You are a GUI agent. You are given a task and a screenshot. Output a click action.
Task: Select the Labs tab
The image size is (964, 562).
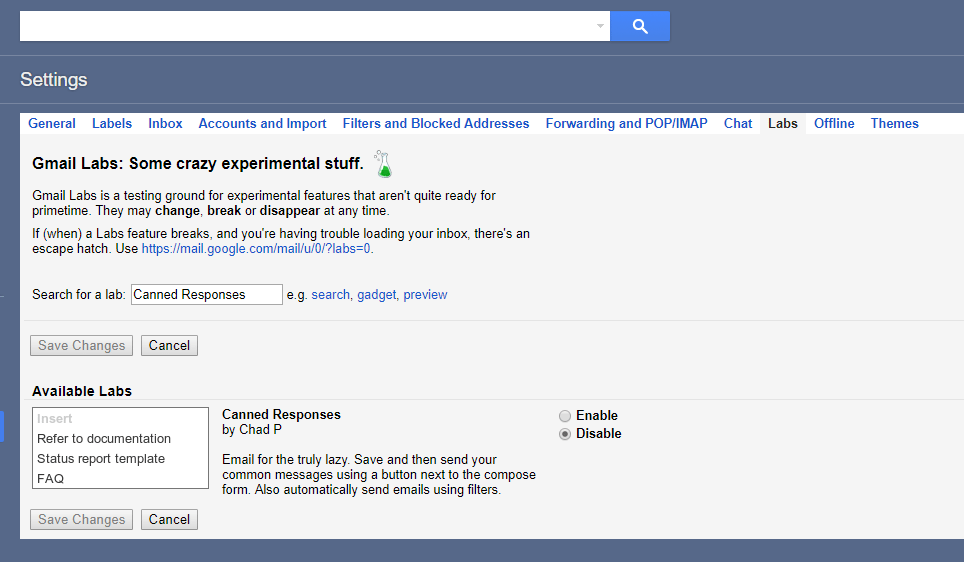point(783,124)
